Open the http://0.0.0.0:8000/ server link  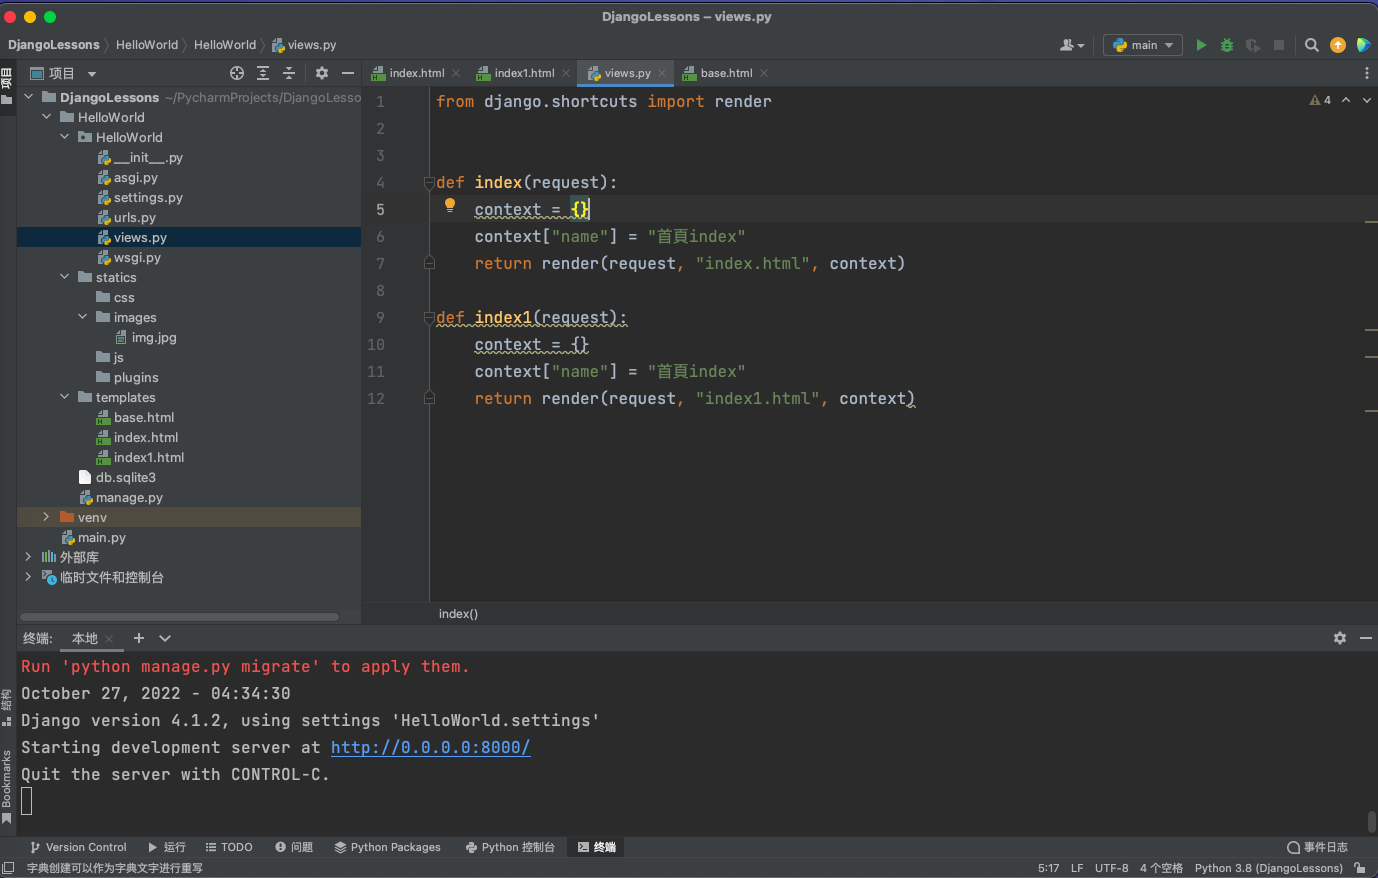[430, 747]
